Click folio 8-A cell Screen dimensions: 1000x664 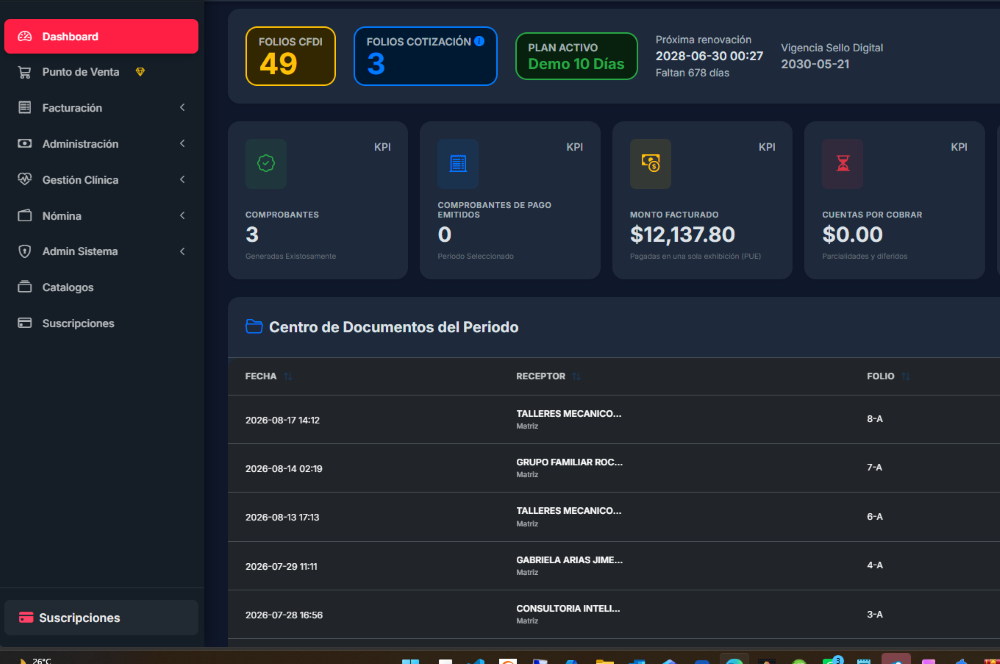[x=874, y=419]
